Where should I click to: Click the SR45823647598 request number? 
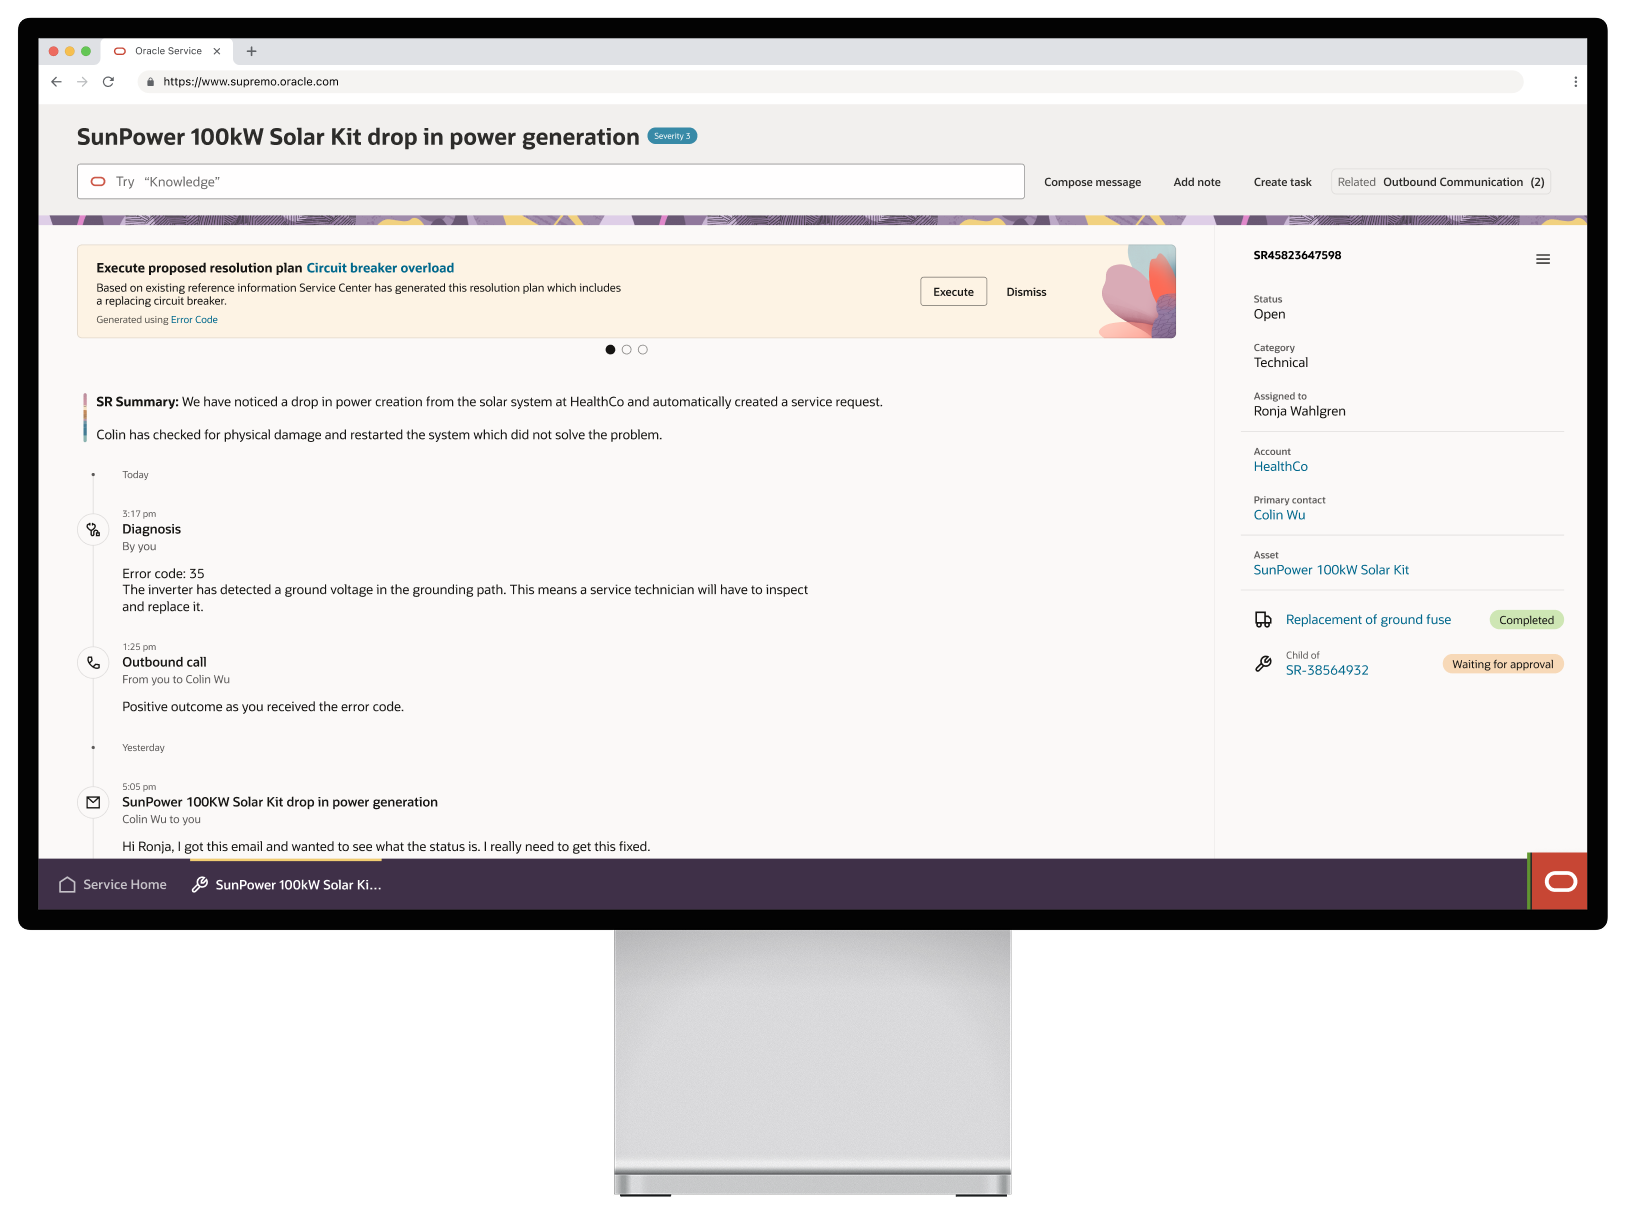click(x=1297, y=255)
